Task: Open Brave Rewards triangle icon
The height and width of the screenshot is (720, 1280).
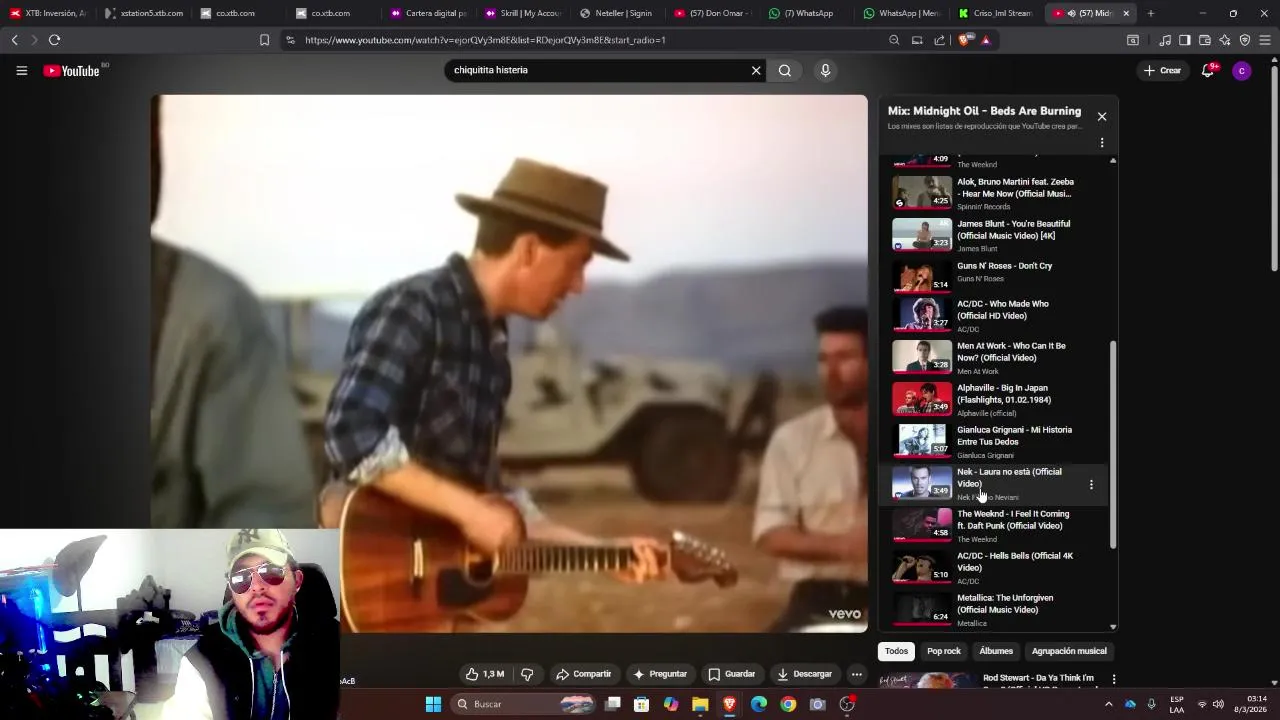Action: [986, 40]
